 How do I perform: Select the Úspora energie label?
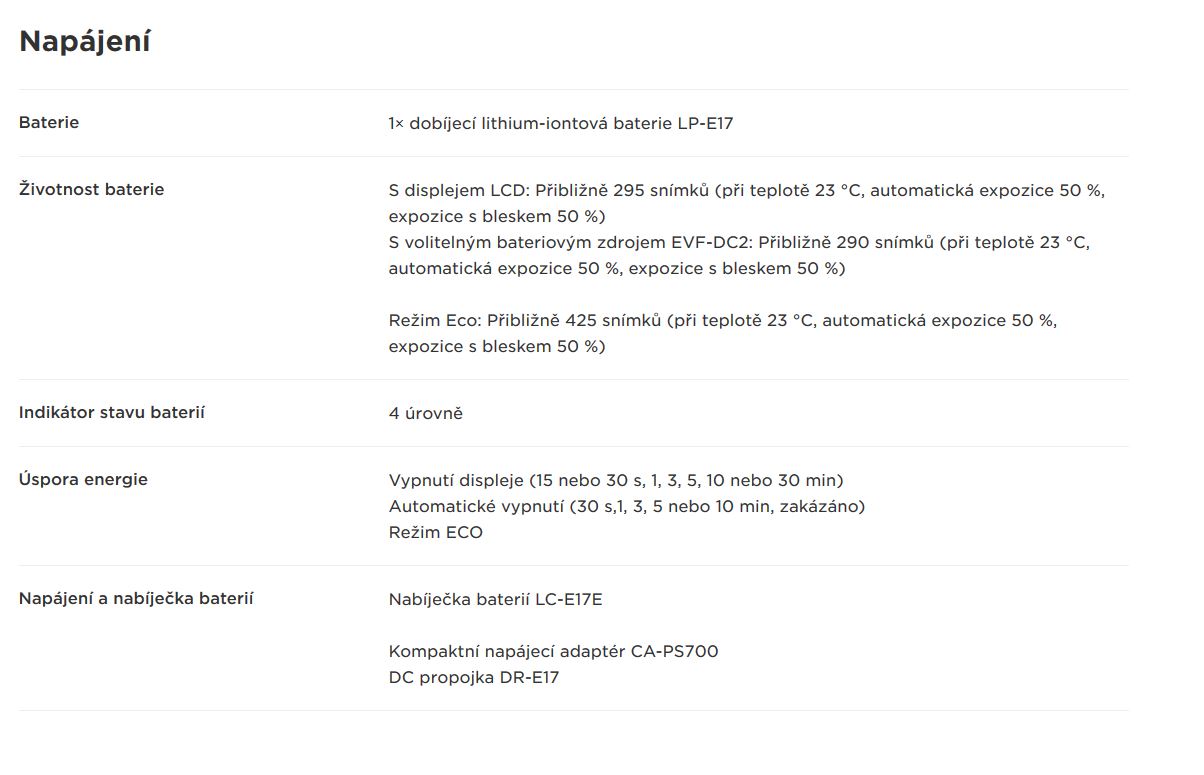83,479
